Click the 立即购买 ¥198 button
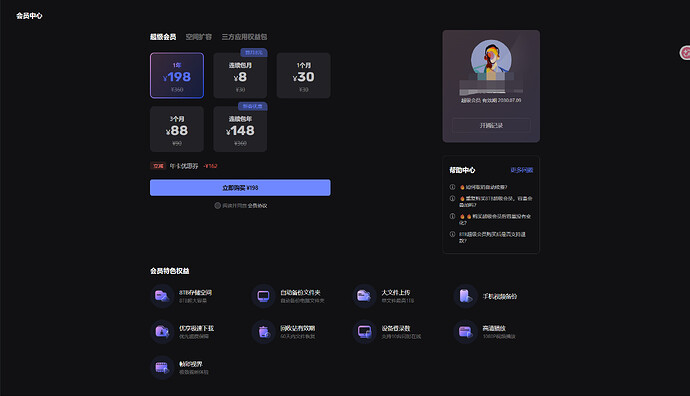This screenshot has height=396, width=690. click(240, 187)
